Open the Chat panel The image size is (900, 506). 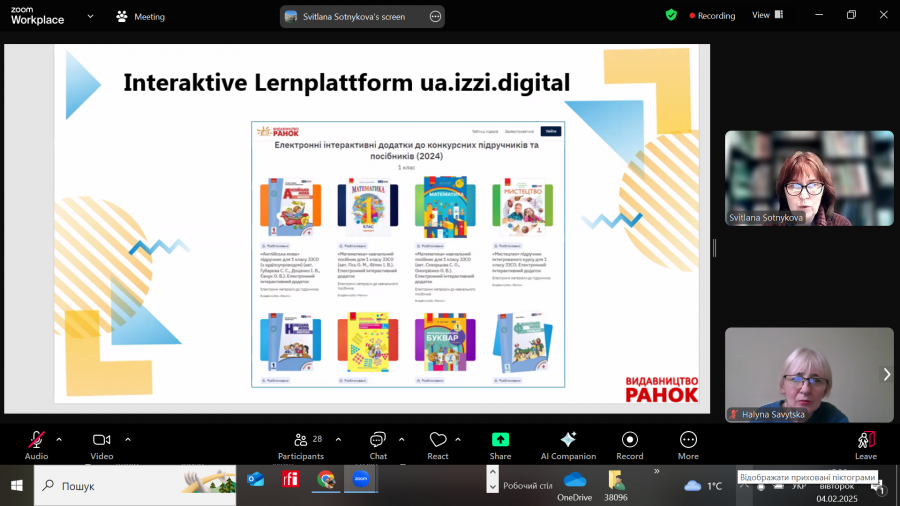coord(378,446)
